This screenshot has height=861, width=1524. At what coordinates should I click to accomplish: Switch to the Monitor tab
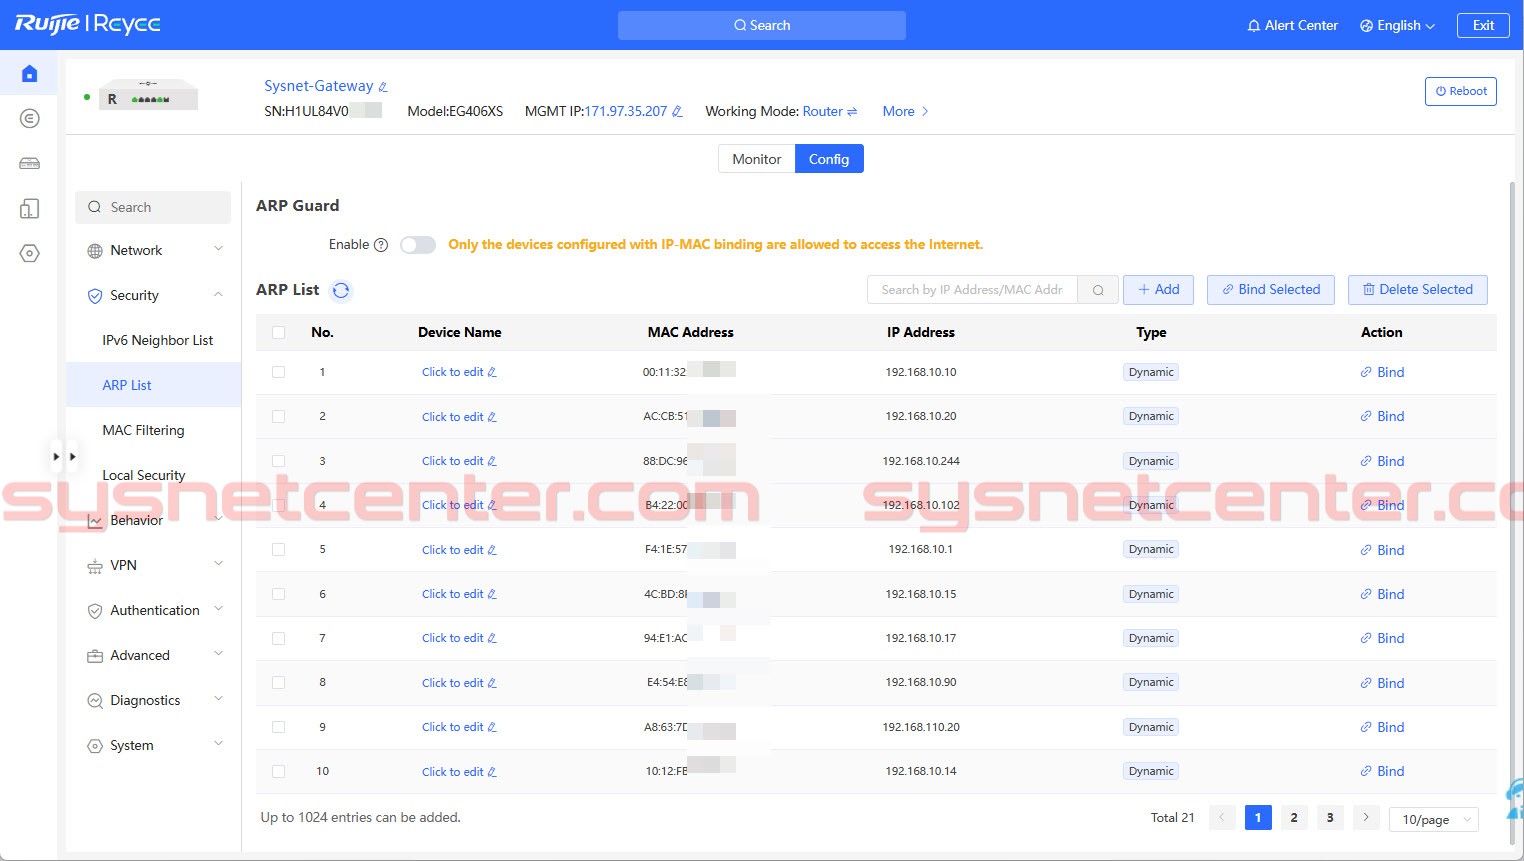click(x=756, y=159)
